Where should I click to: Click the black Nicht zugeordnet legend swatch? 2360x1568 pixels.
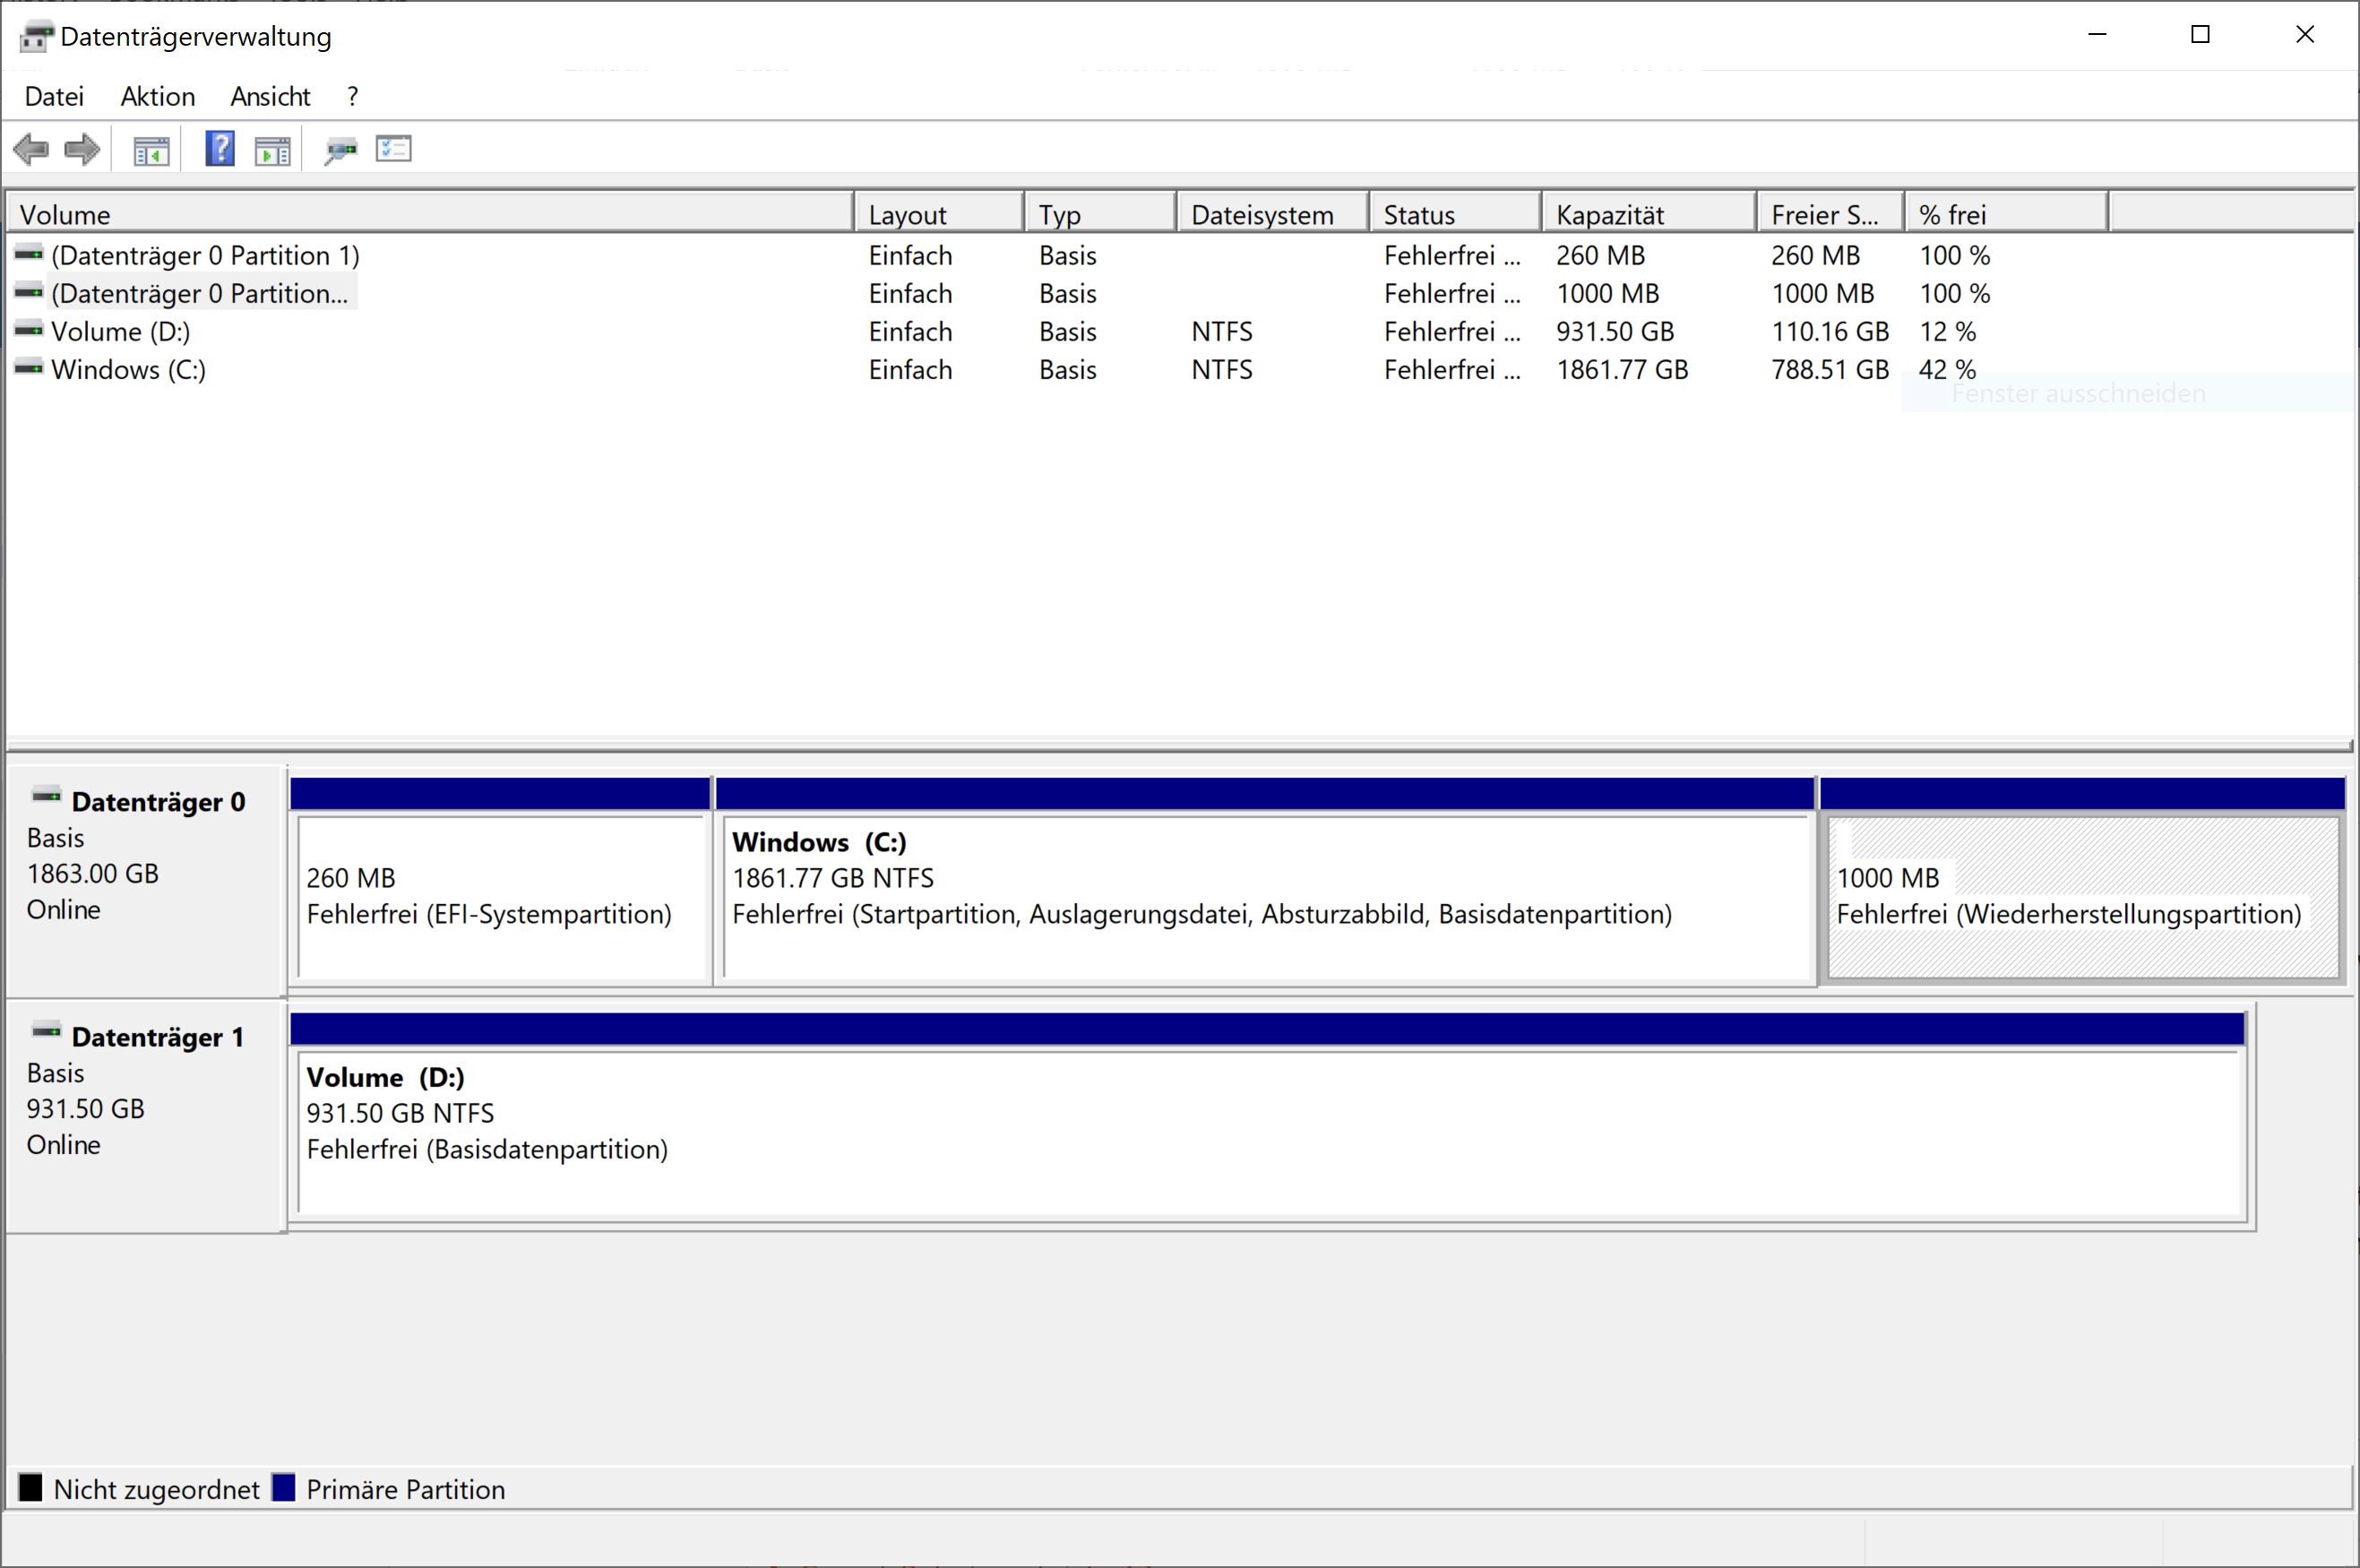click(x=31, y=1487)
